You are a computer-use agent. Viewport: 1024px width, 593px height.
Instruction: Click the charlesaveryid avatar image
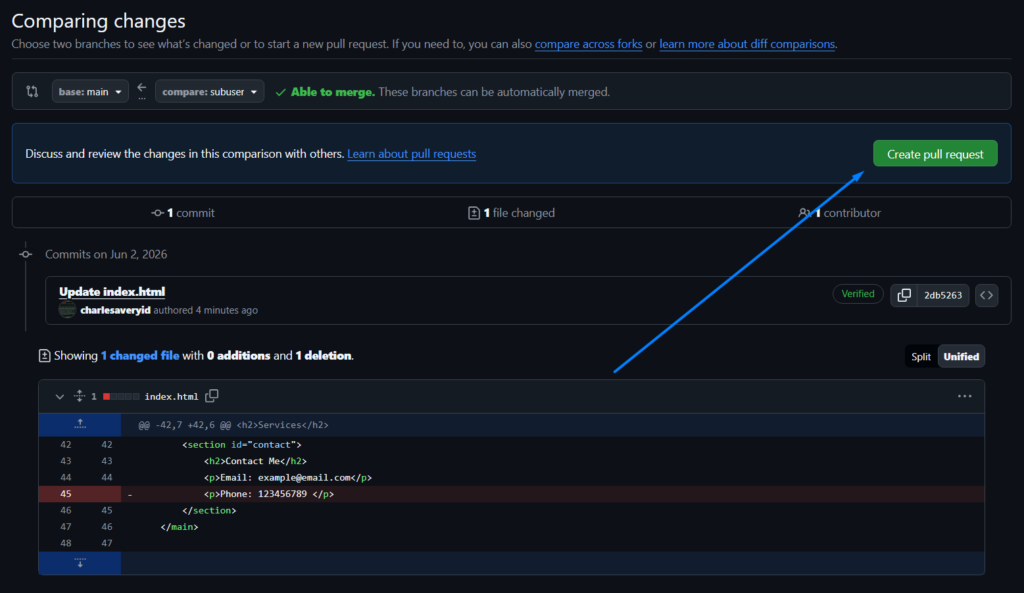(x=67, y=310)
